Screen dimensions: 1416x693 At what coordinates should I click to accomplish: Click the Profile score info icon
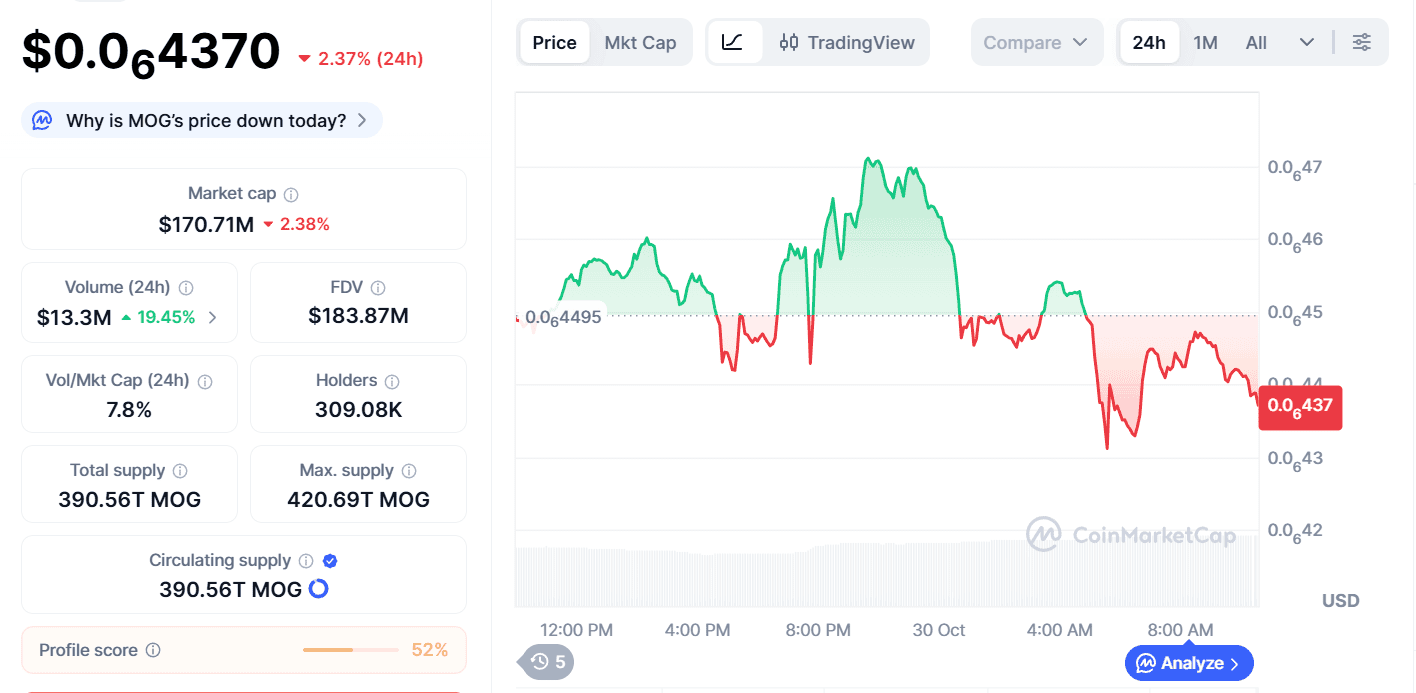click(x=153, y=650)
